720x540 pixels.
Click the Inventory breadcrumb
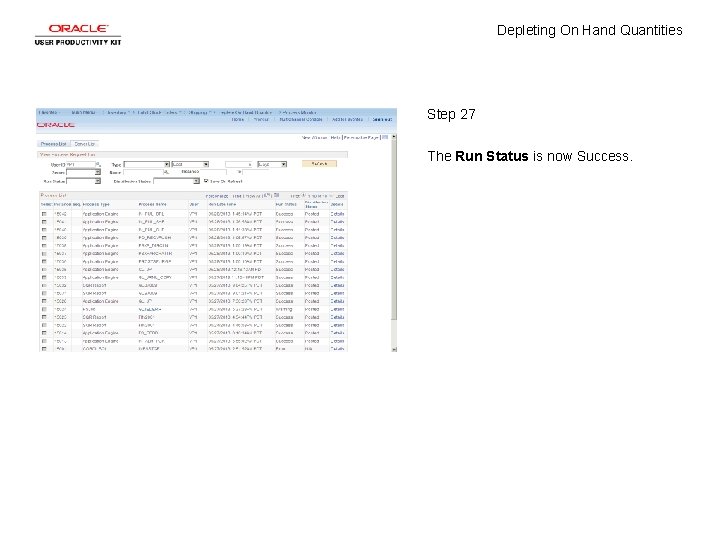coord(117,112)
